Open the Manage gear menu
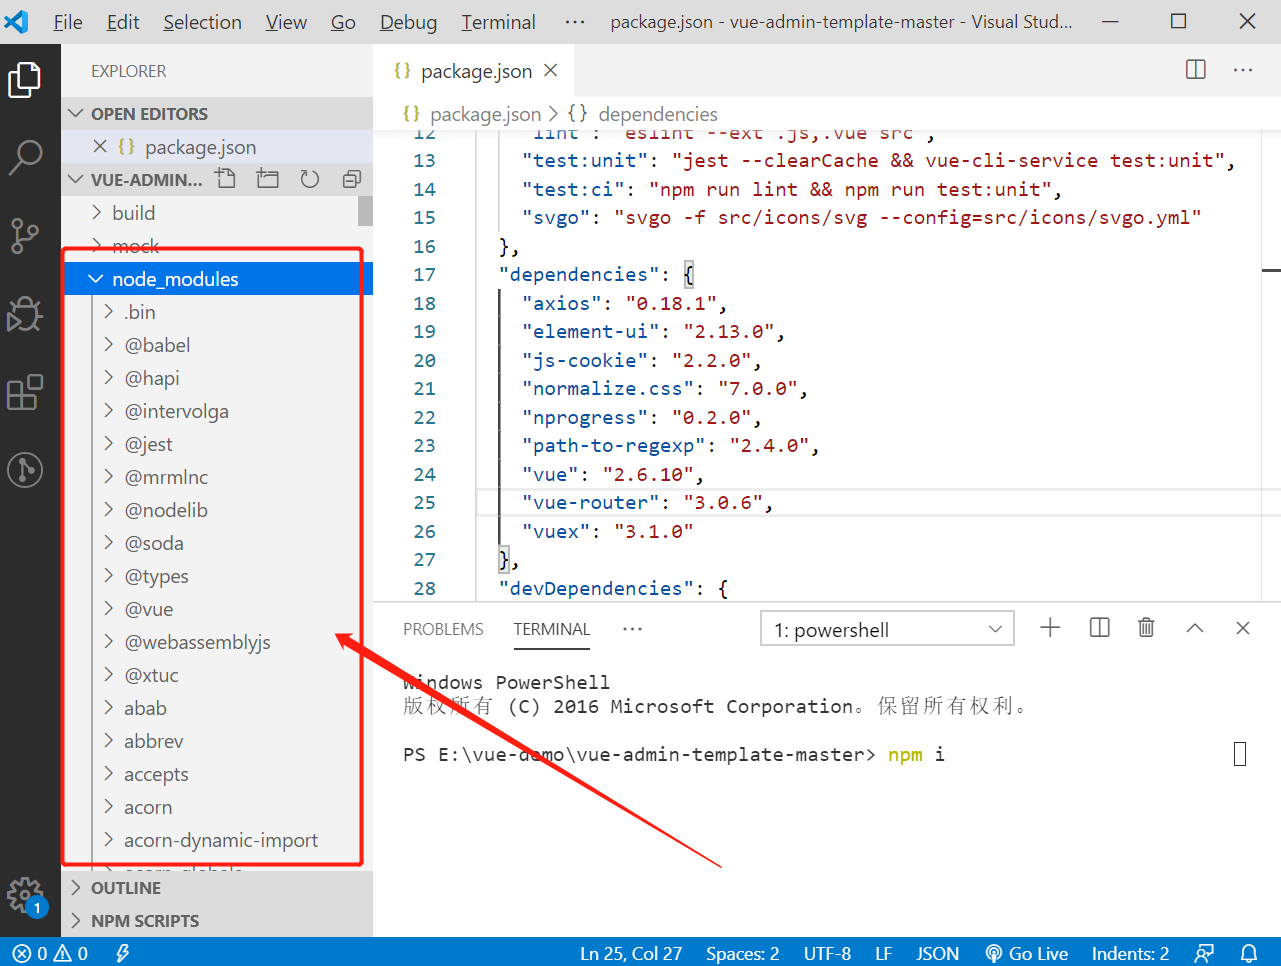The width and height of the screenshot is (1281, 966). 25,895
